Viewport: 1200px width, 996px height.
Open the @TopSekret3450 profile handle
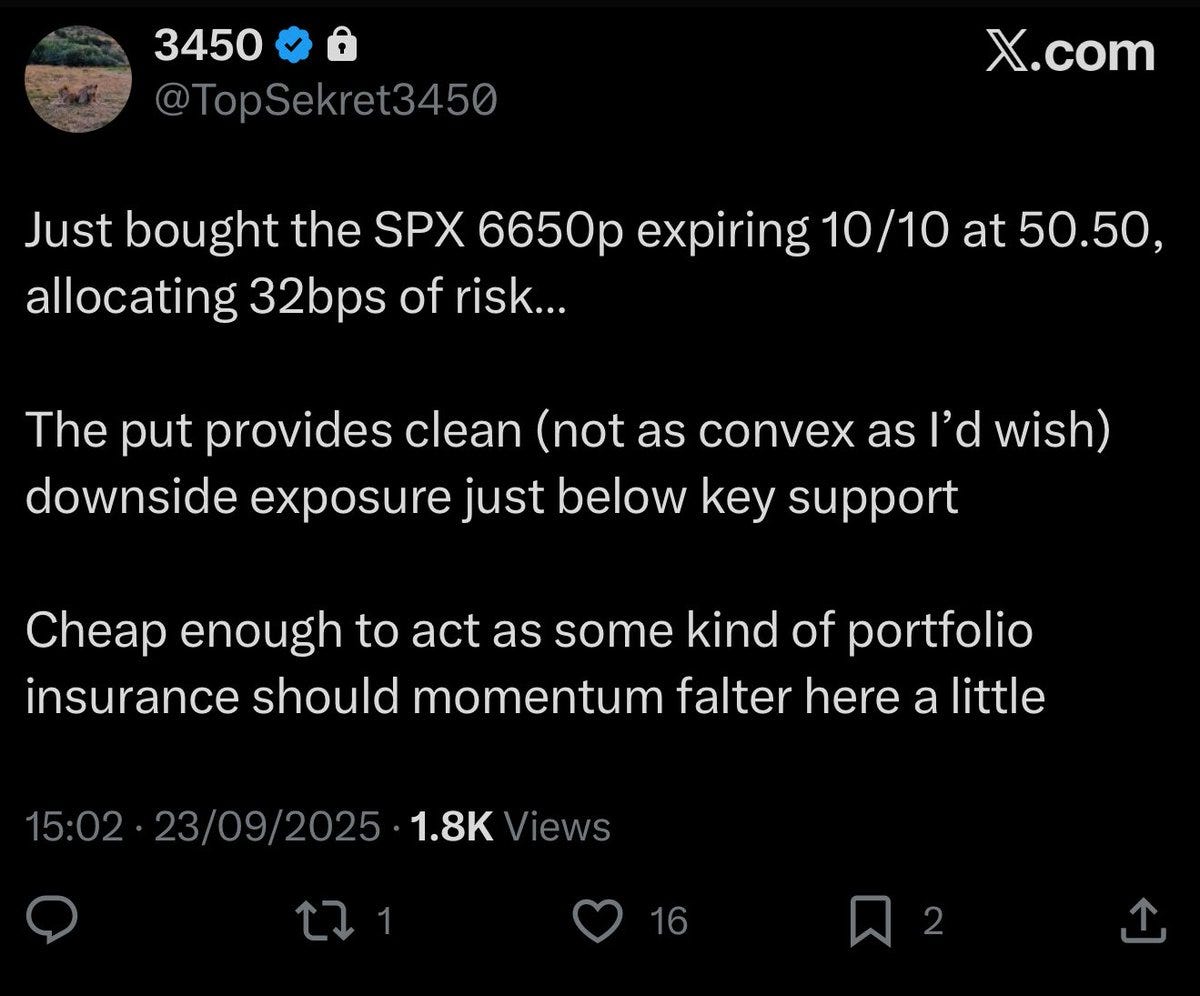(x=328, y=101)
